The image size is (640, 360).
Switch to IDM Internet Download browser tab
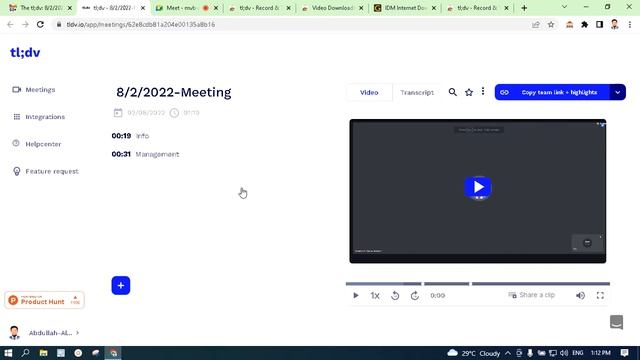pos(406,8)
